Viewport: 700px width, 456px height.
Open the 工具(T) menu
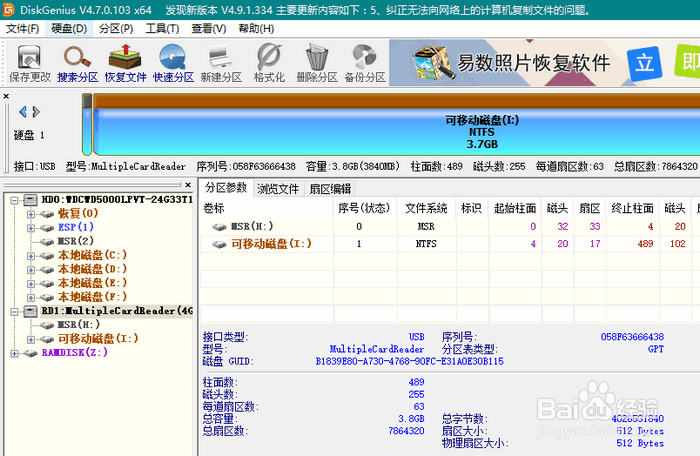click(162, 29)
